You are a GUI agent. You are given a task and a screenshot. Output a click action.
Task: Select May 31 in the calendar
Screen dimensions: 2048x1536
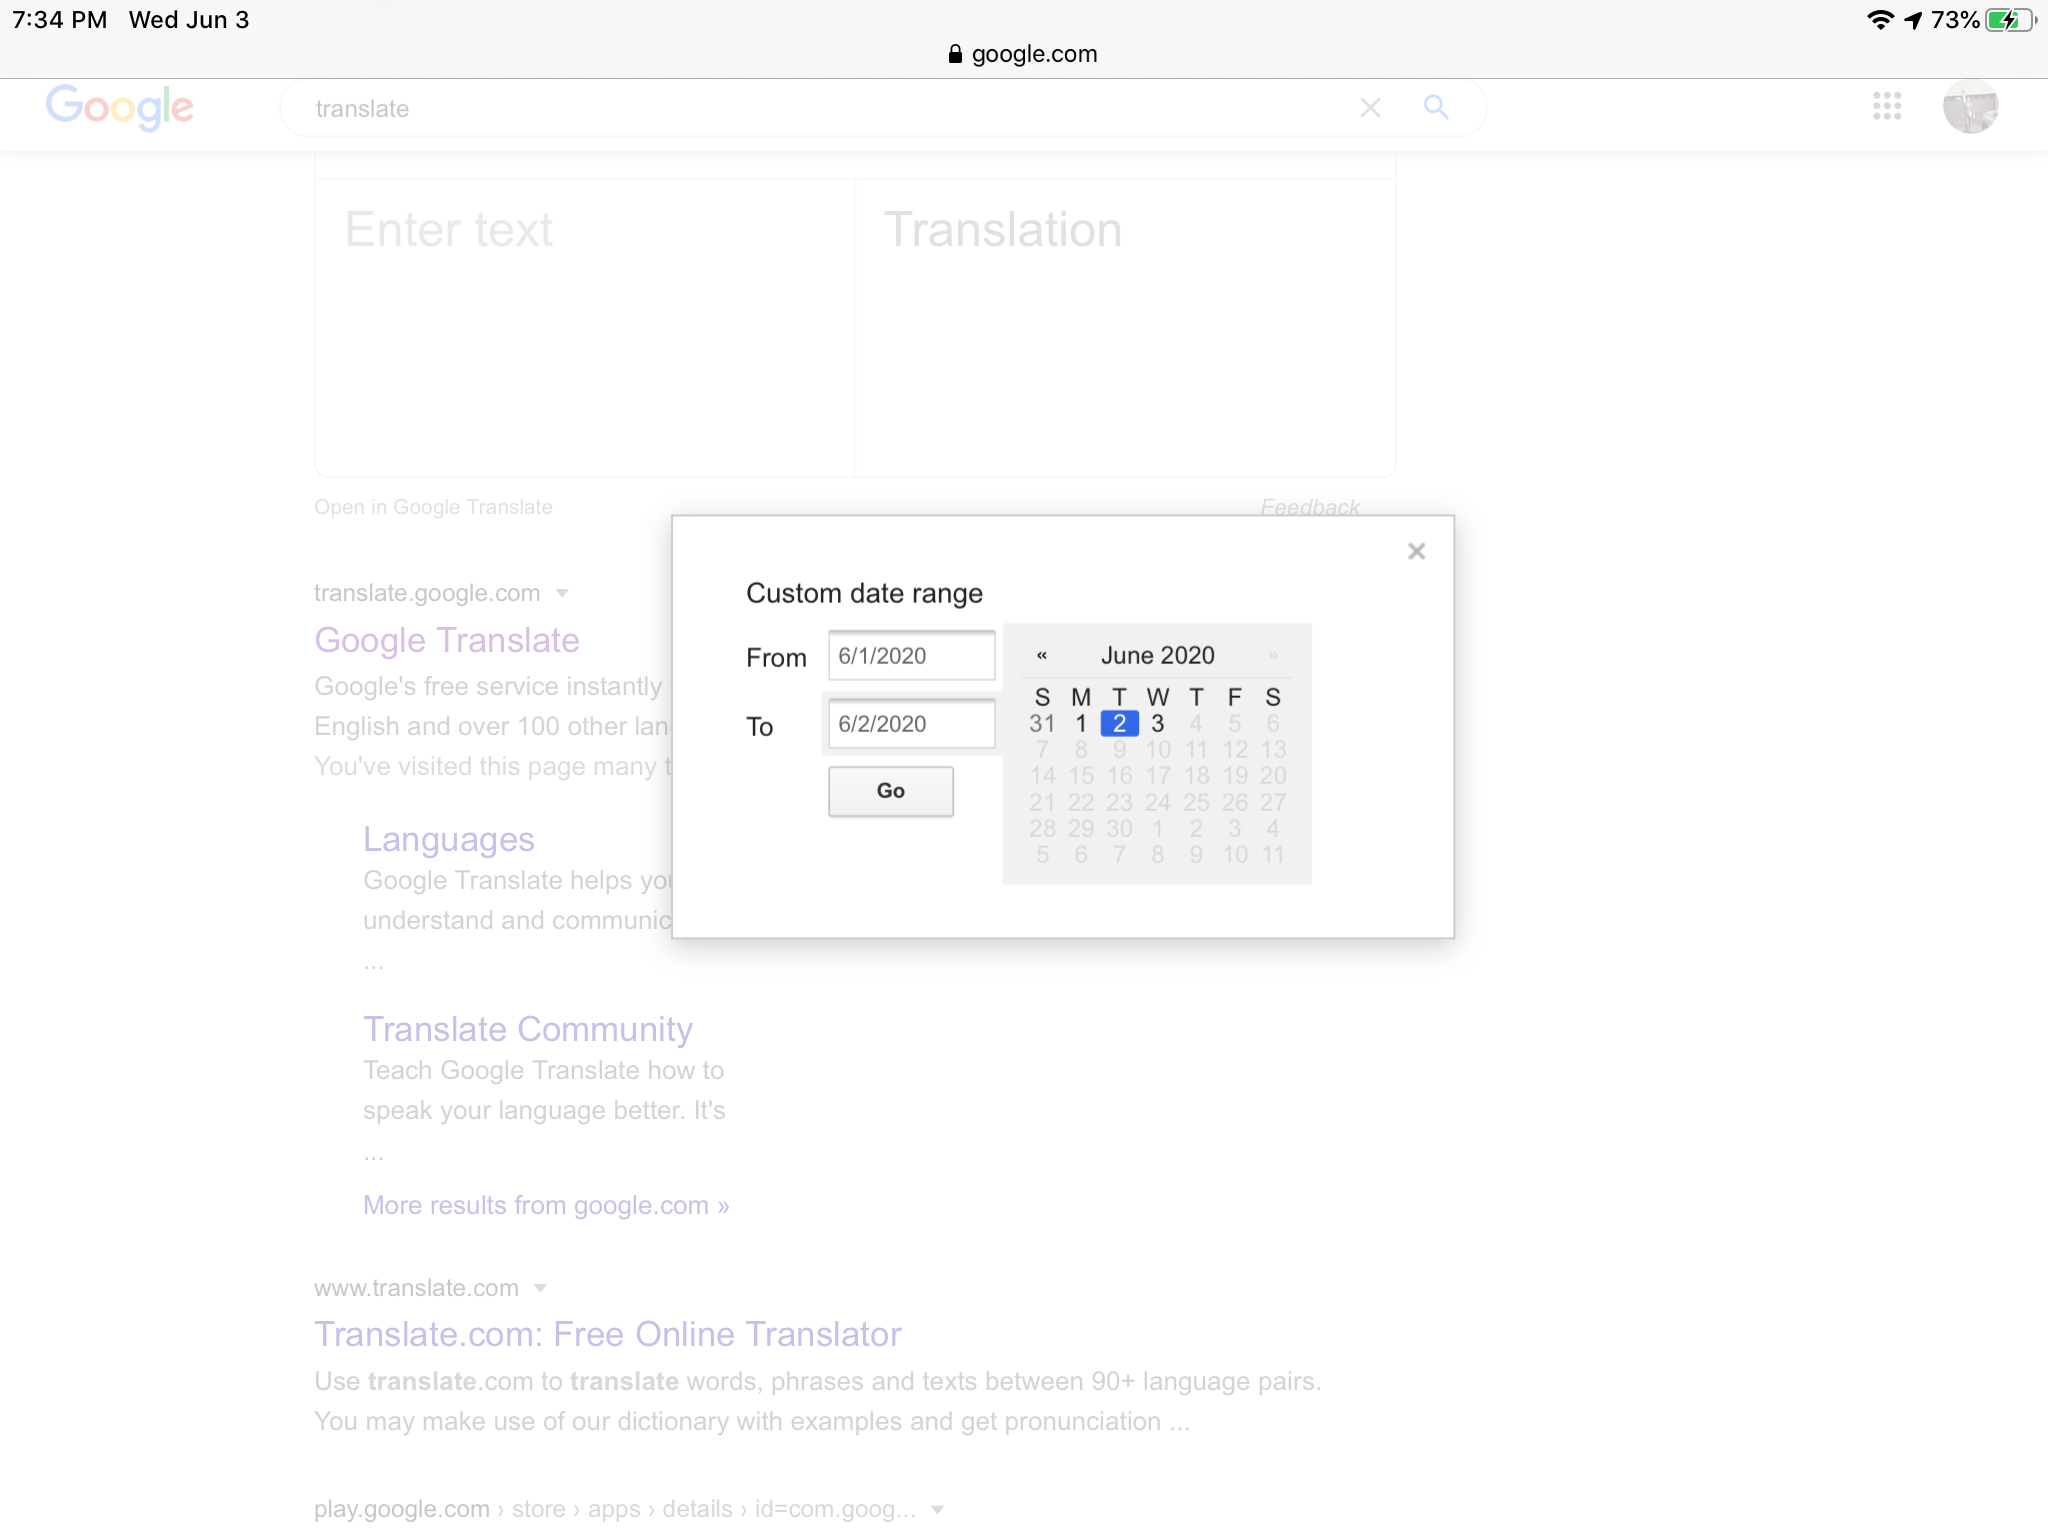1042,723
